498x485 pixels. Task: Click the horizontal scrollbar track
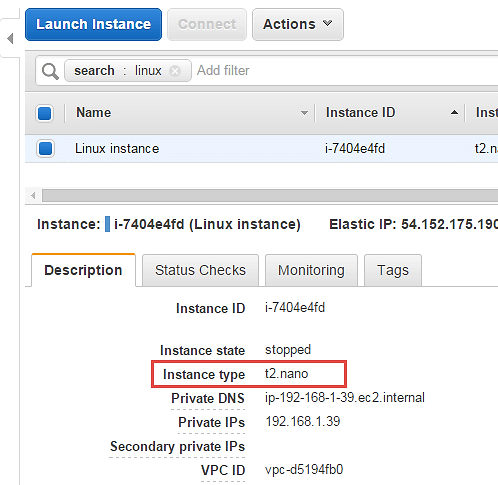click(270, 195)
